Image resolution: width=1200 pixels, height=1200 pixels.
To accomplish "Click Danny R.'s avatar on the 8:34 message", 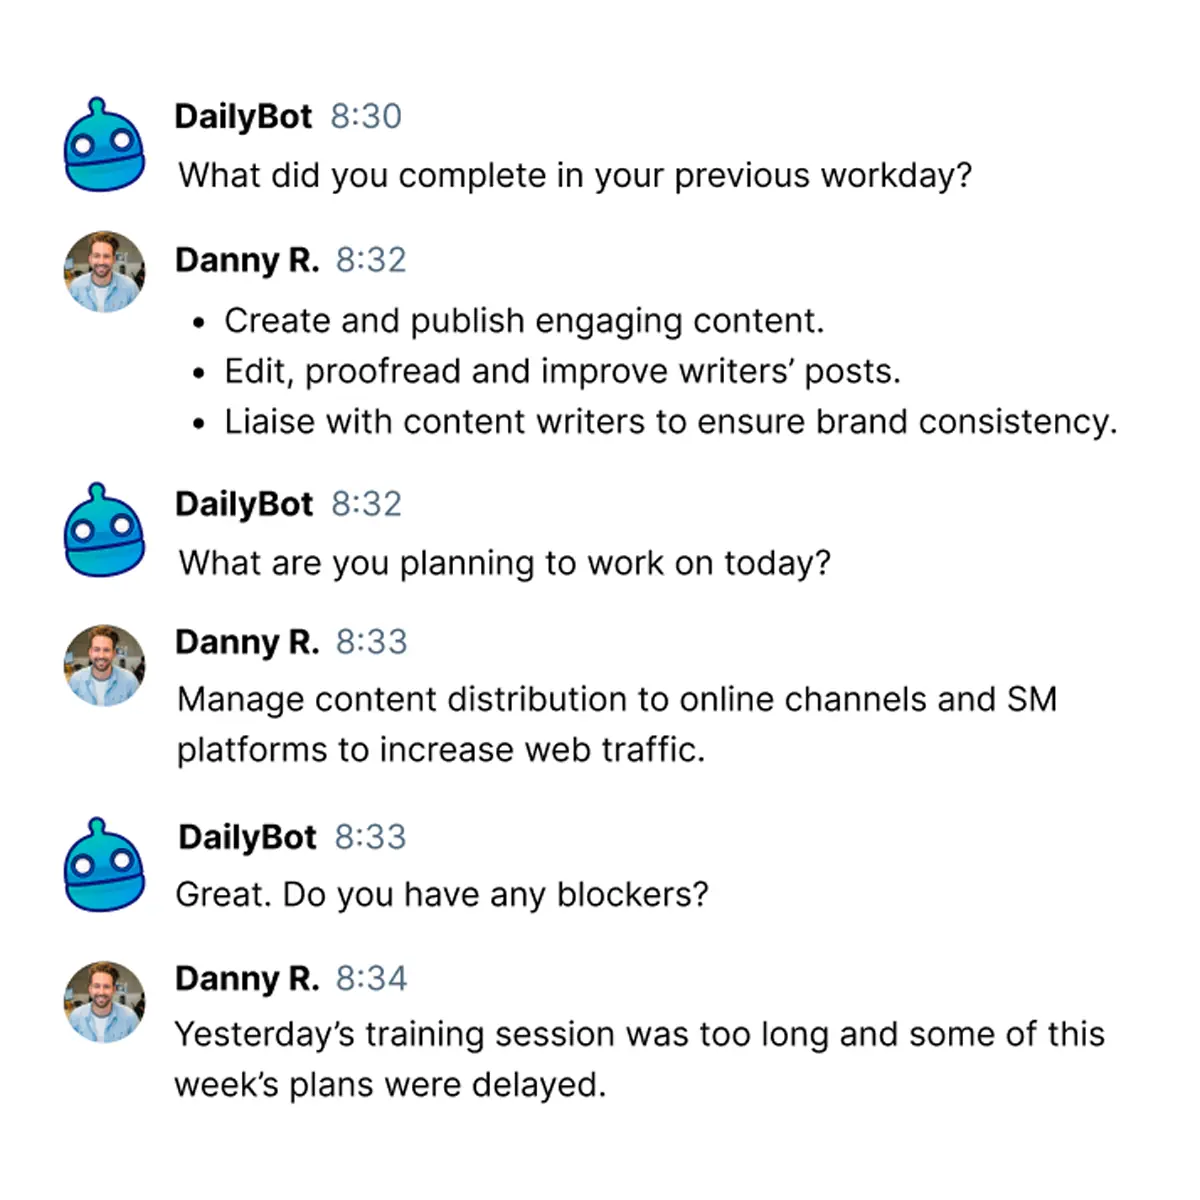I will point(104,1002).
